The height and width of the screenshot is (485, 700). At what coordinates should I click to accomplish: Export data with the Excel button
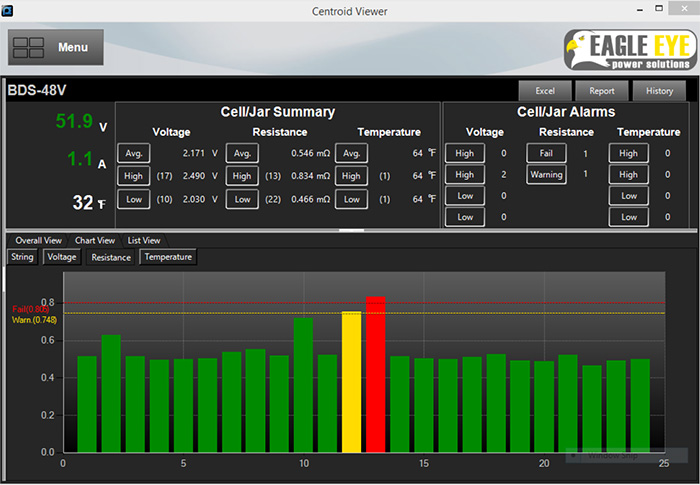(545, 91)
